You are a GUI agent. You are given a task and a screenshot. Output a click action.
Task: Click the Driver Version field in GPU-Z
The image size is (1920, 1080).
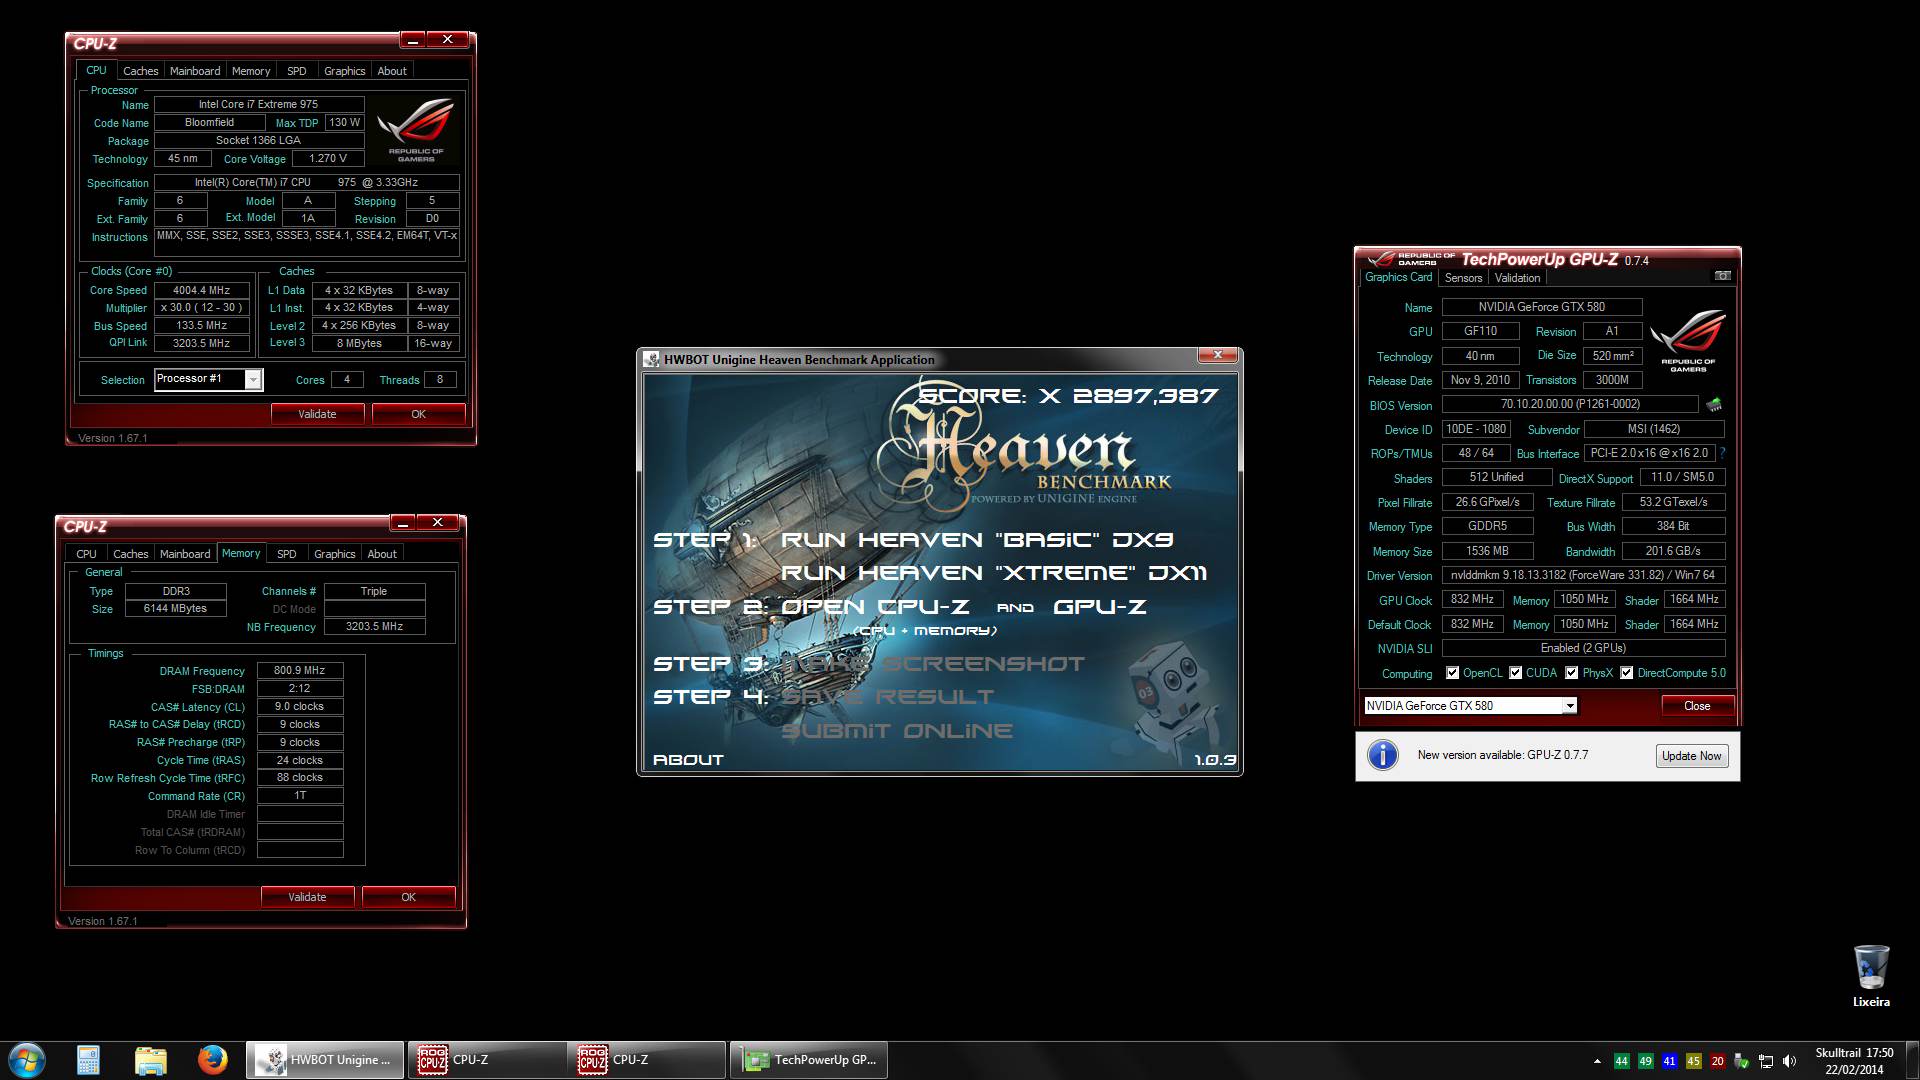[1583, 575]
